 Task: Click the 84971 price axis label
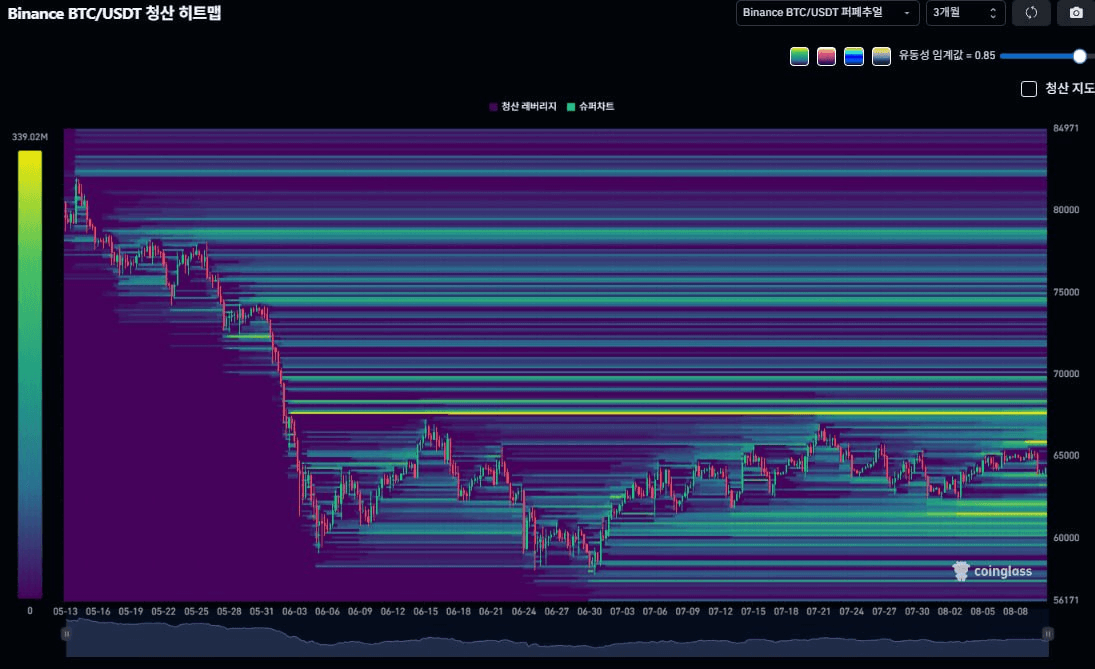1066,128
